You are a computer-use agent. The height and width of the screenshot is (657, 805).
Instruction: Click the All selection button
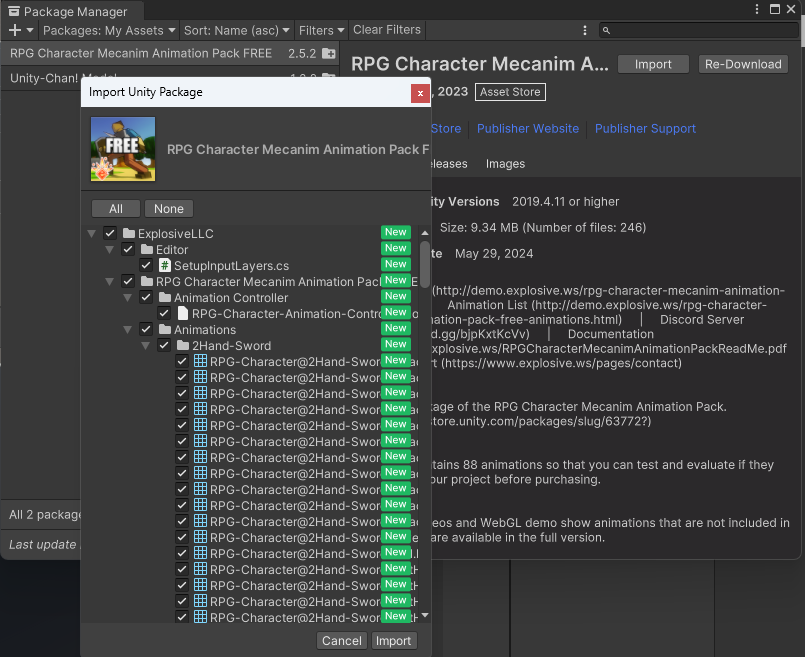click(116, 208)
